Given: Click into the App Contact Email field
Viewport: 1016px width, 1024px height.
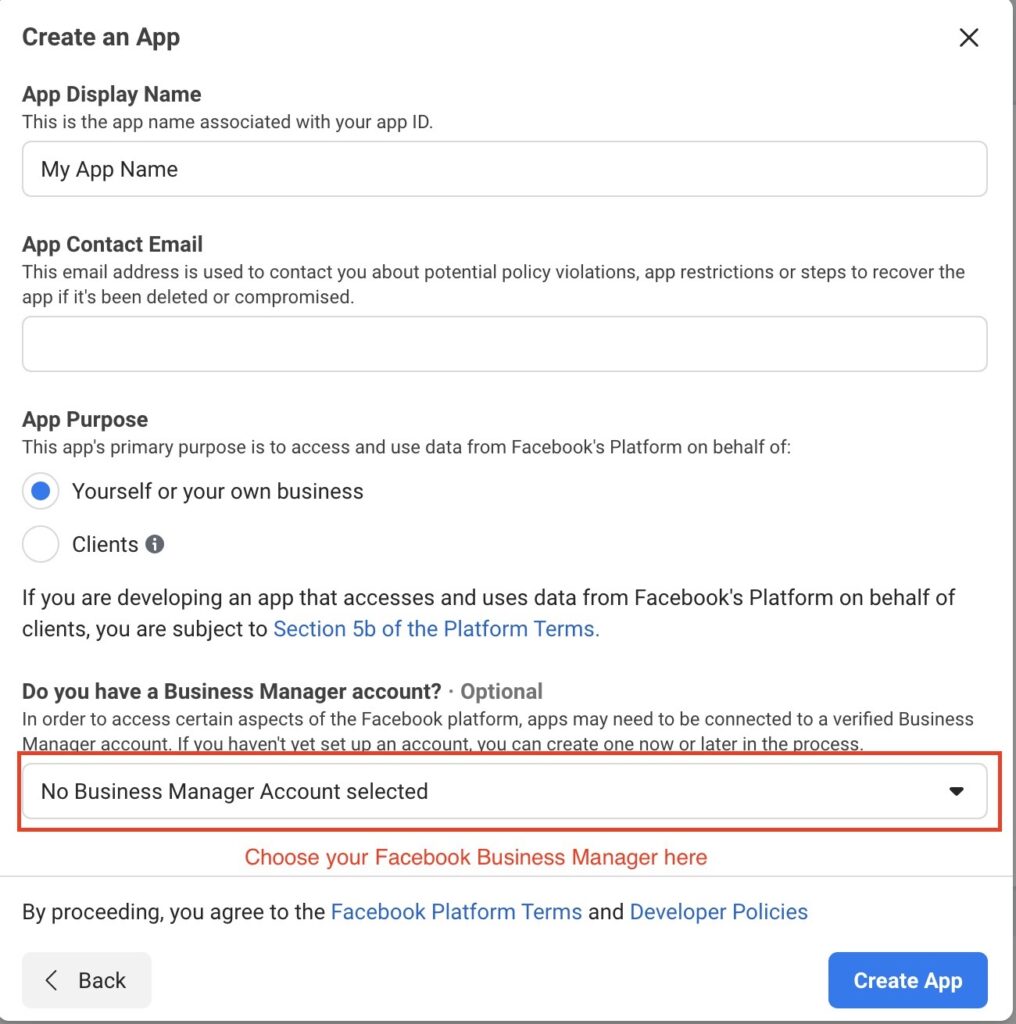Looking at the screenshot, I should [x=504, y=344].
